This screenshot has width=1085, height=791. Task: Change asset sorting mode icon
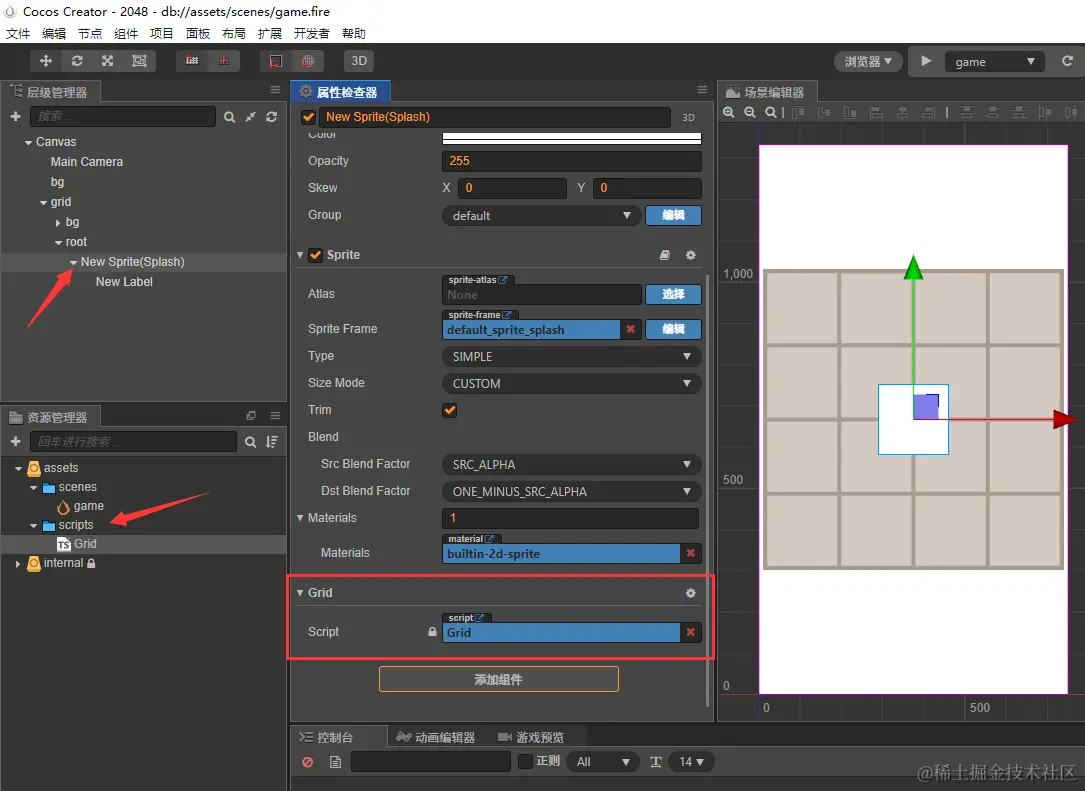pyautogui.click(x=272, y=442)
